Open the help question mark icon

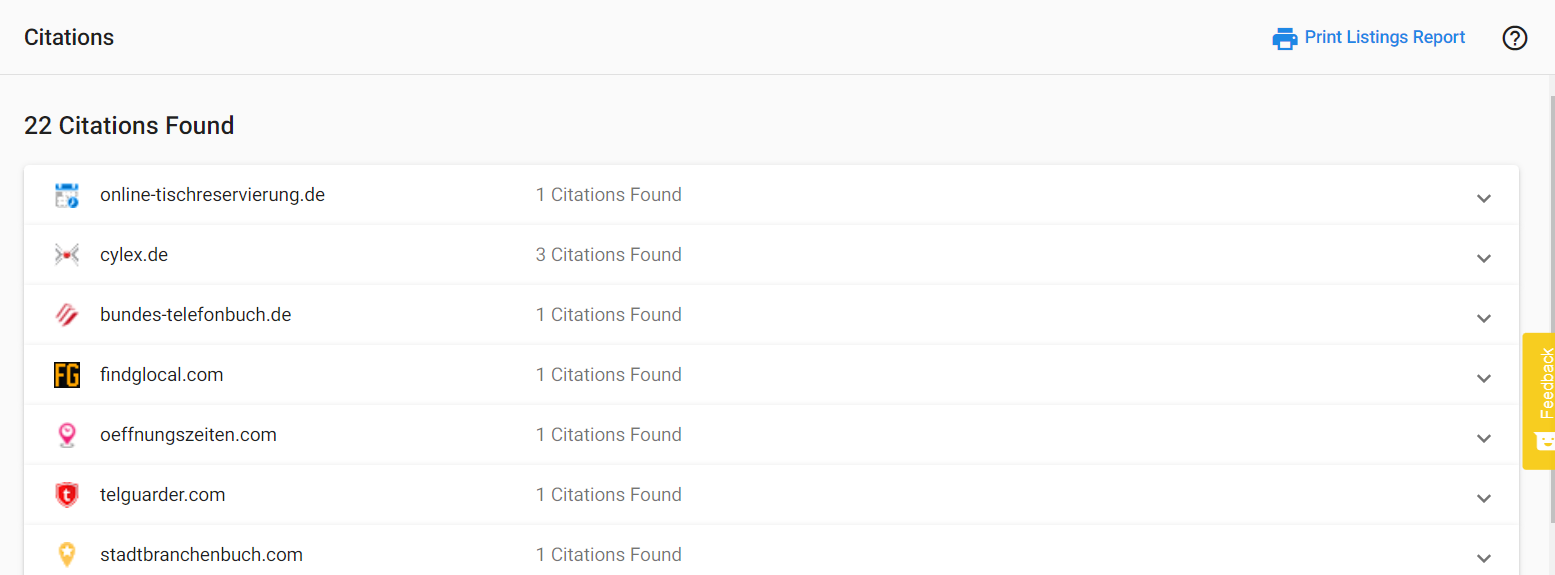[x=1515, y=38]
